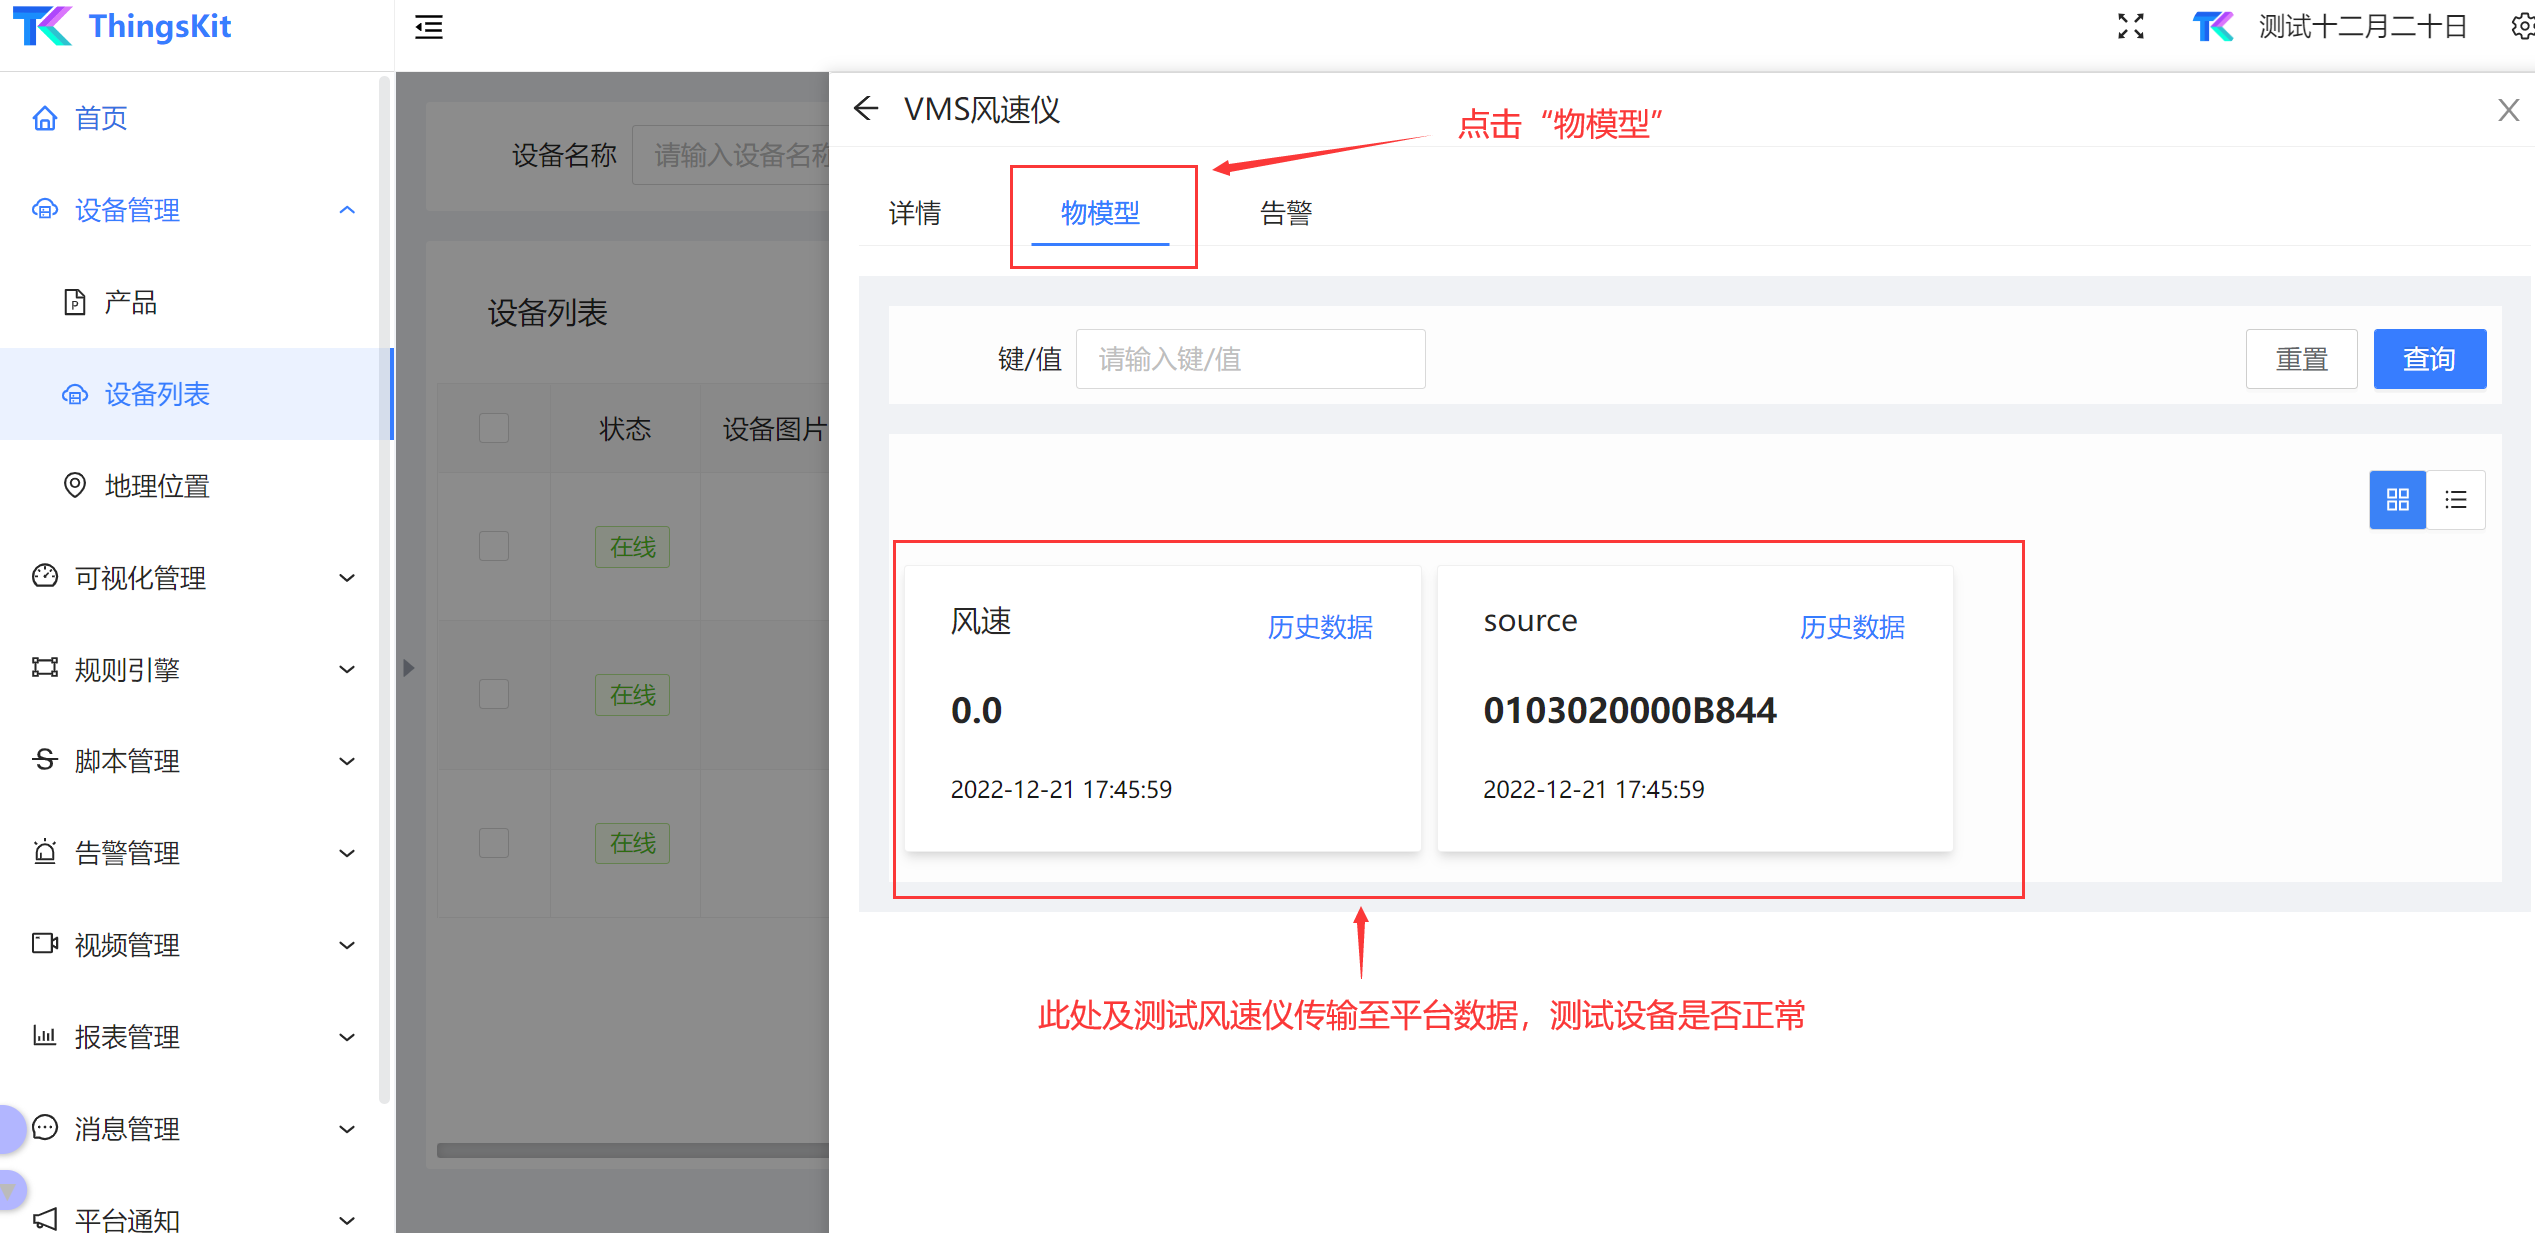
Task: Switch to the 详情 tab
Action: (x=914, y=213)
